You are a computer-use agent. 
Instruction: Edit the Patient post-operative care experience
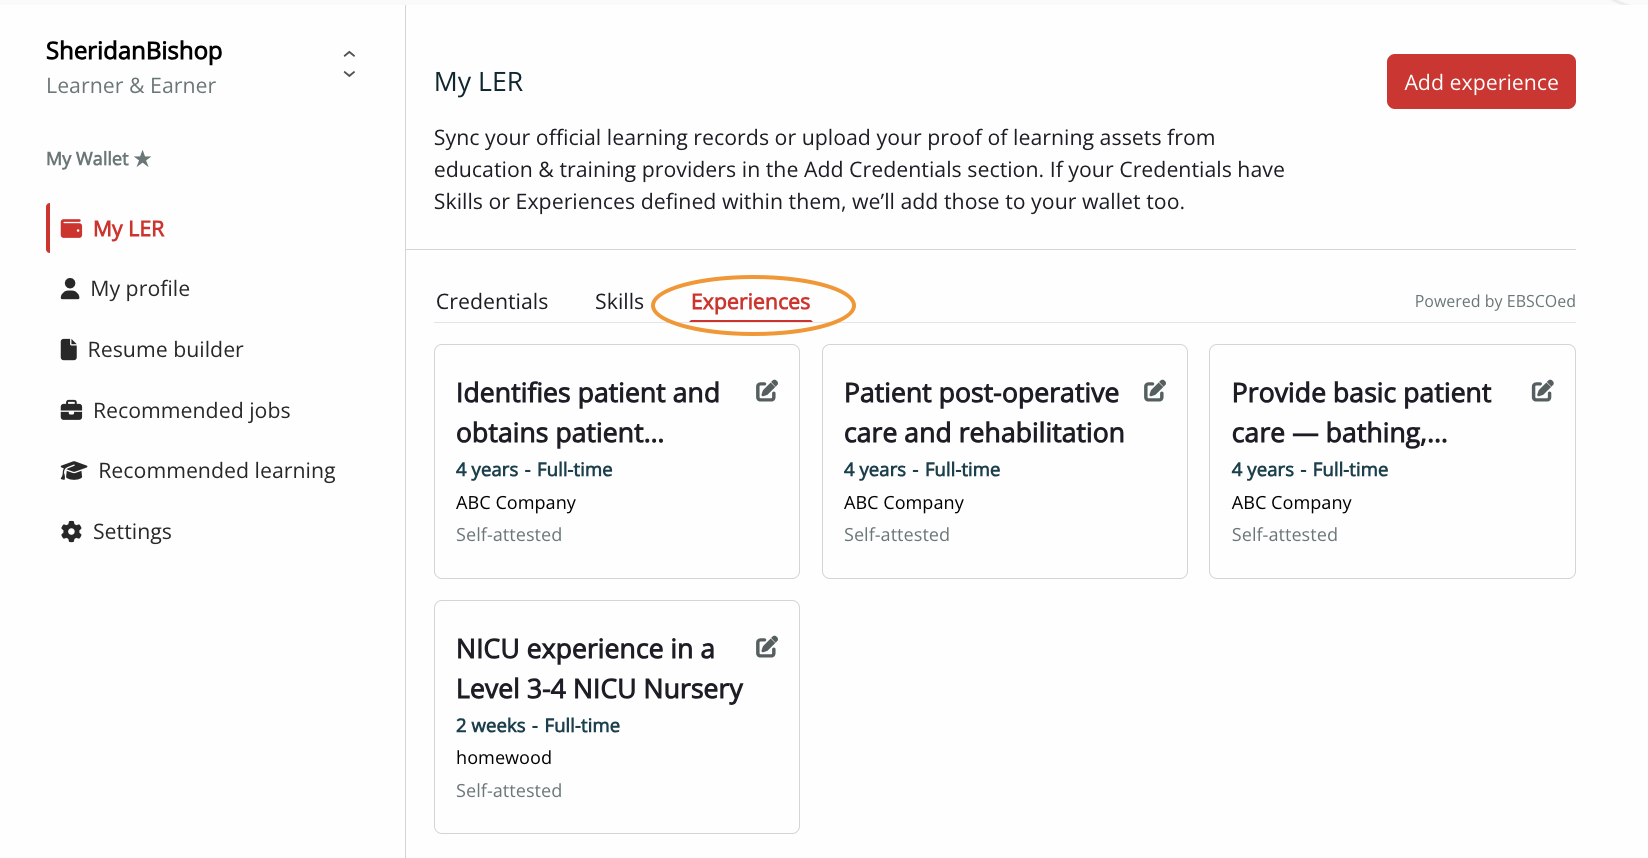pyautogui.click(x=1155, y=391)
